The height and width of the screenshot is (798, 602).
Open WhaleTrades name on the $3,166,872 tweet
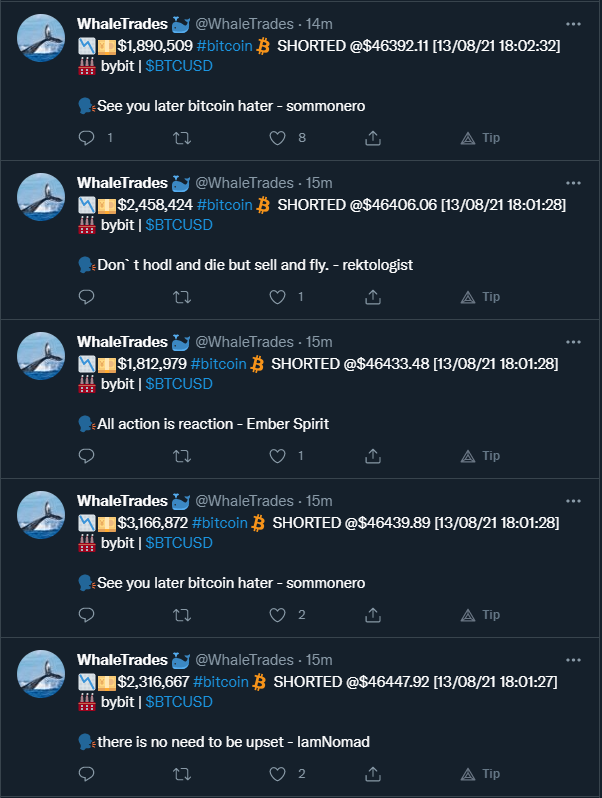click(122, 501)
